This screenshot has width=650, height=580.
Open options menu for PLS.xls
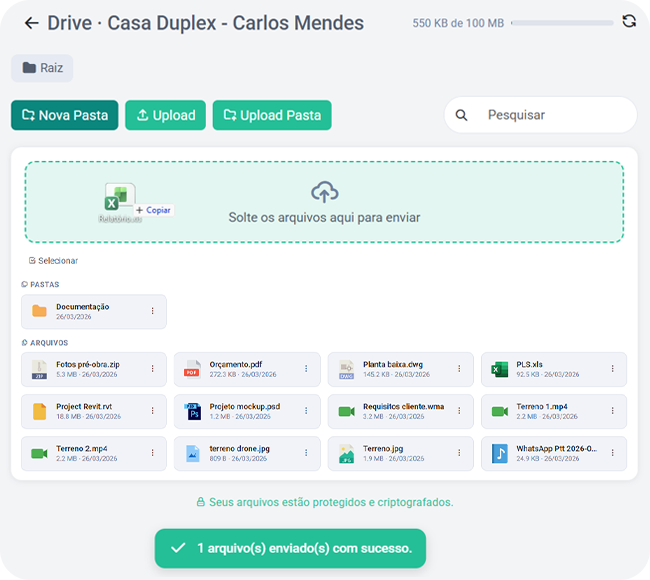click(x=612, y=369)
